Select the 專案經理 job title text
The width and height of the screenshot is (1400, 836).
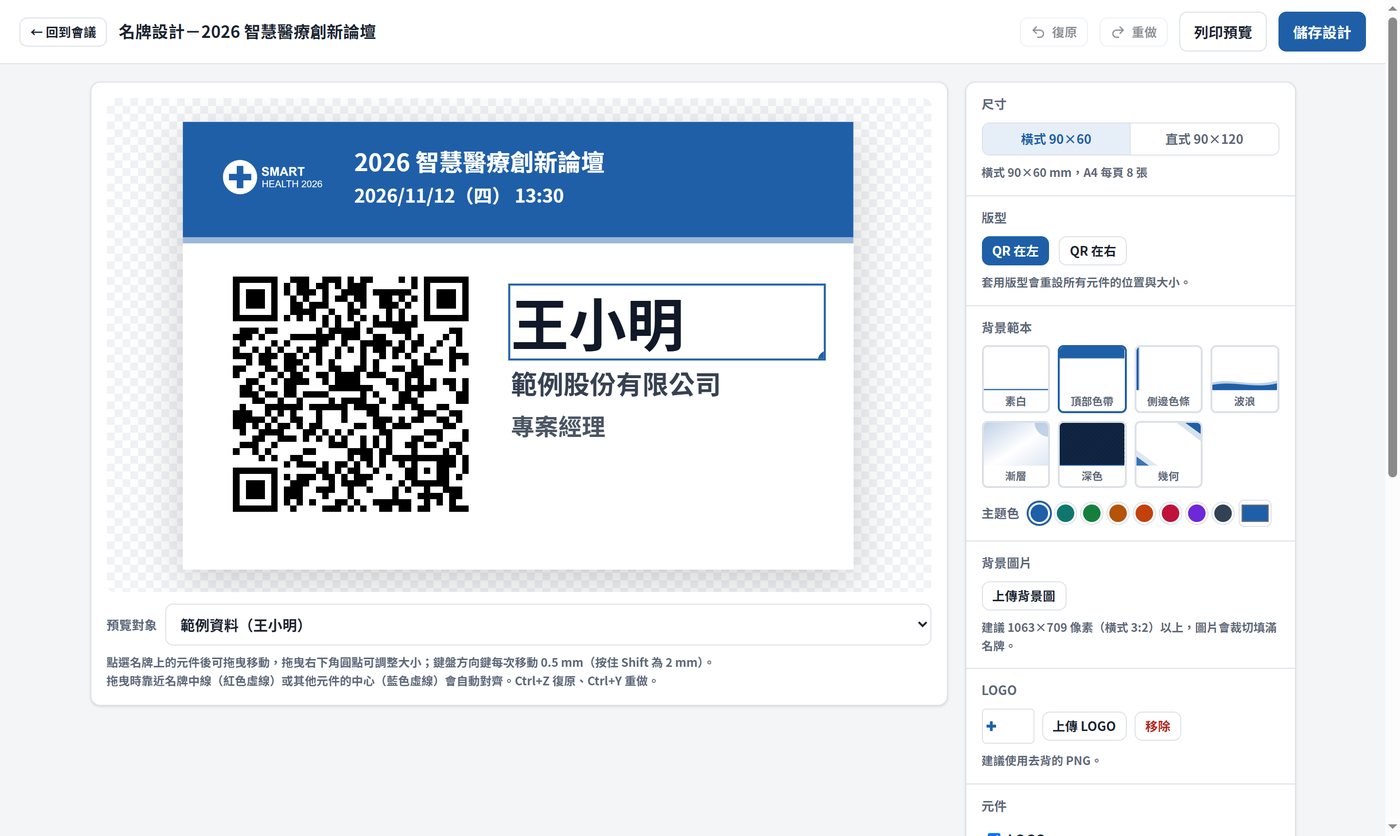[558, 427]
